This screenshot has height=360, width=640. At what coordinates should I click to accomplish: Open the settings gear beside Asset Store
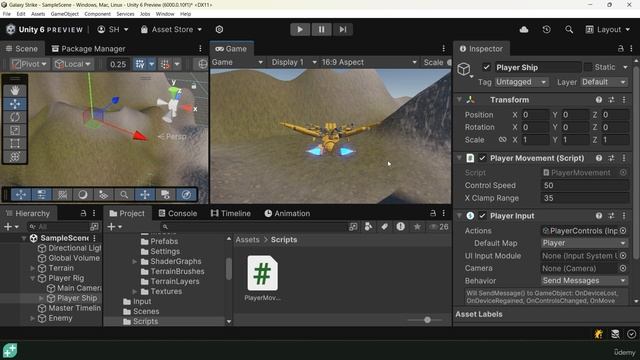[219, 29]
